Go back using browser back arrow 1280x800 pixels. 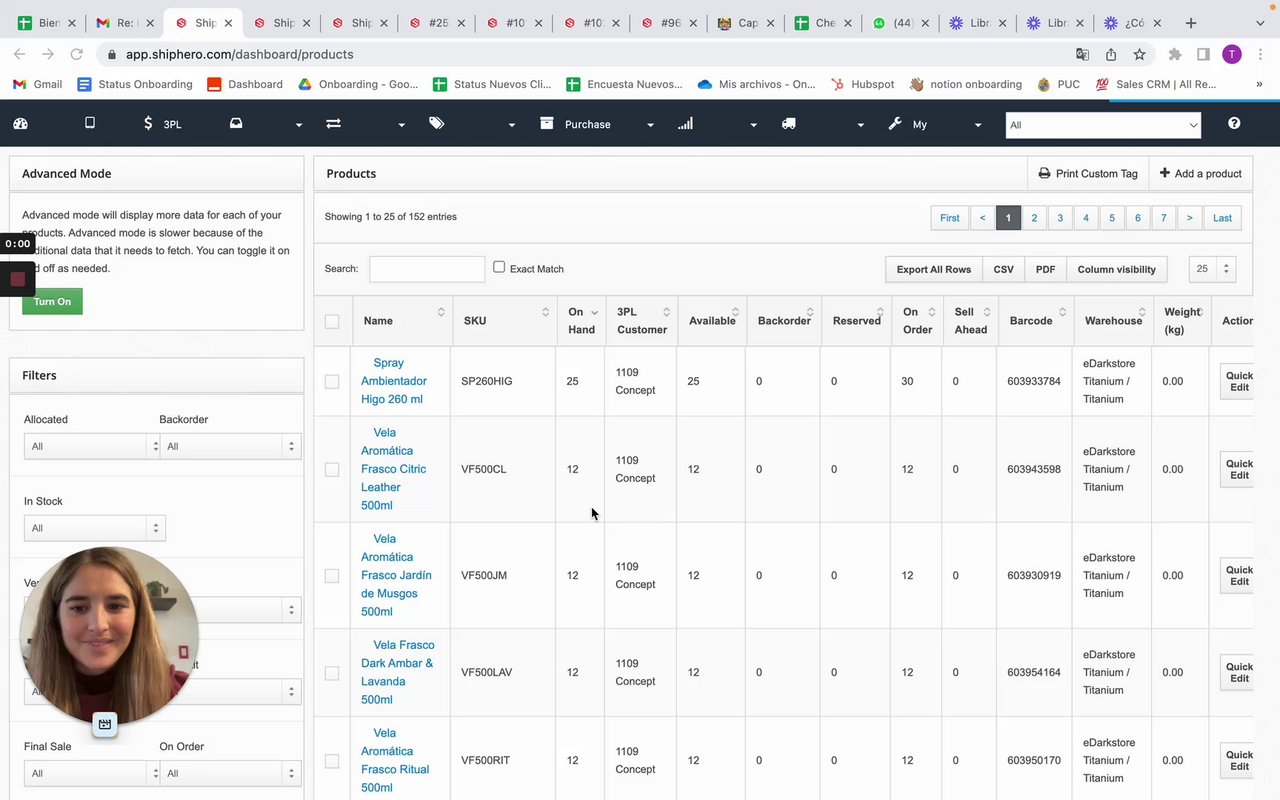click(x=20, y=54)
